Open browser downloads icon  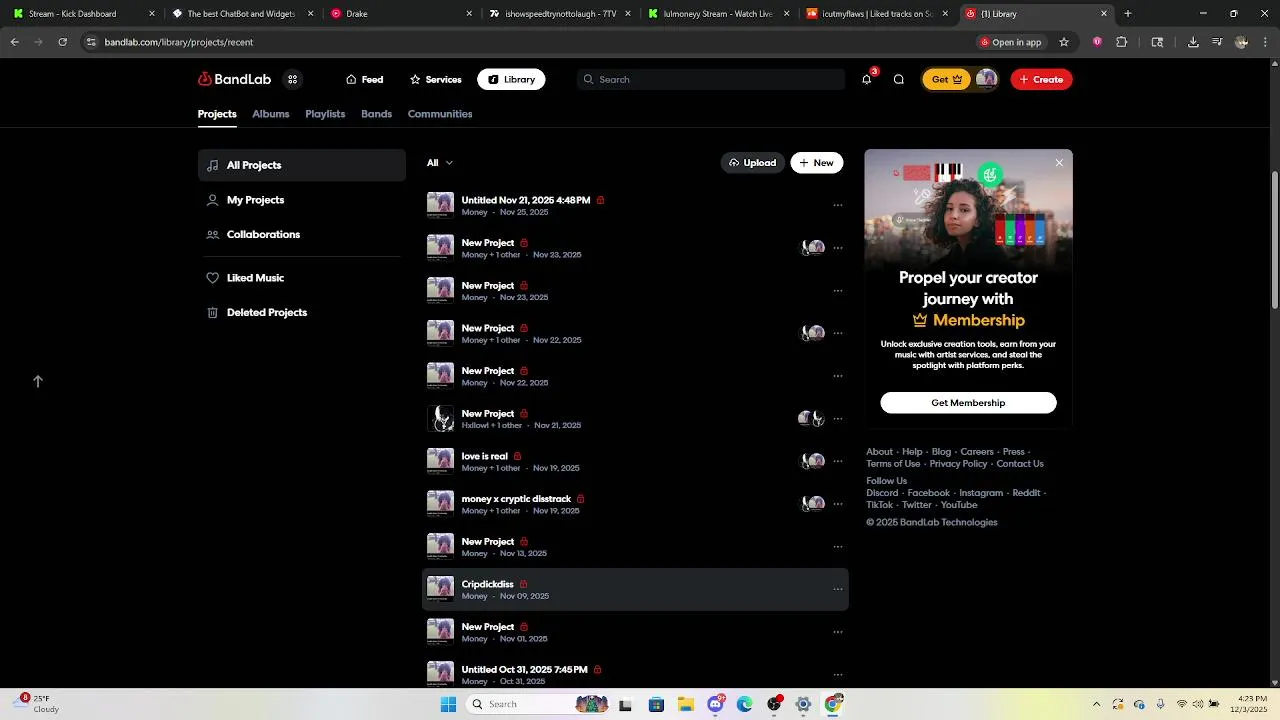tap(1193, 42)
